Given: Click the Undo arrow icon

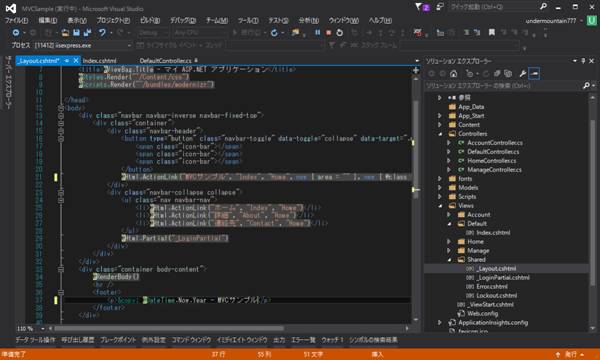Looking at the screenshot, I should click(102, 33).
